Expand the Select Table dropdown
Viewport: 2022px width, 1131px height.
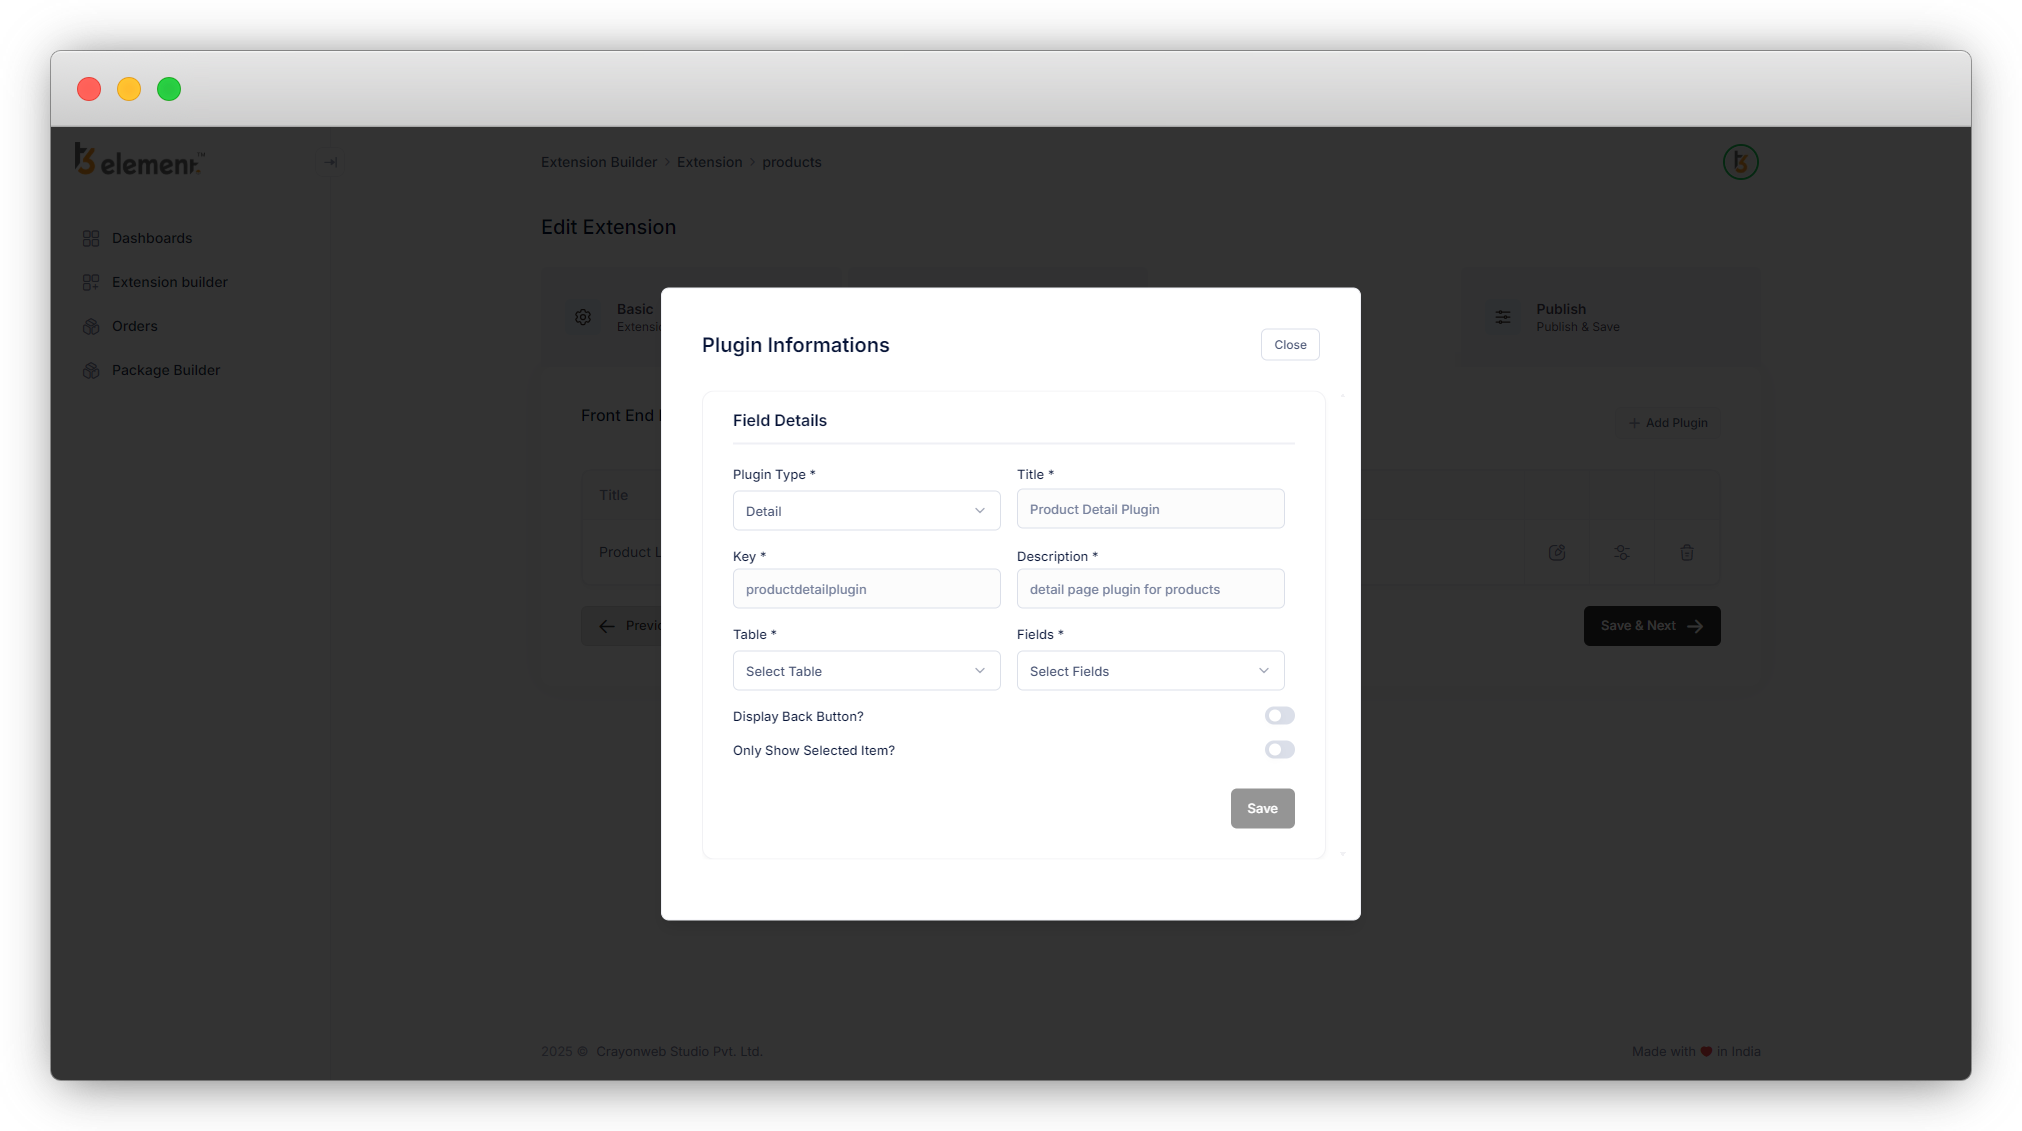click(866, 671)
